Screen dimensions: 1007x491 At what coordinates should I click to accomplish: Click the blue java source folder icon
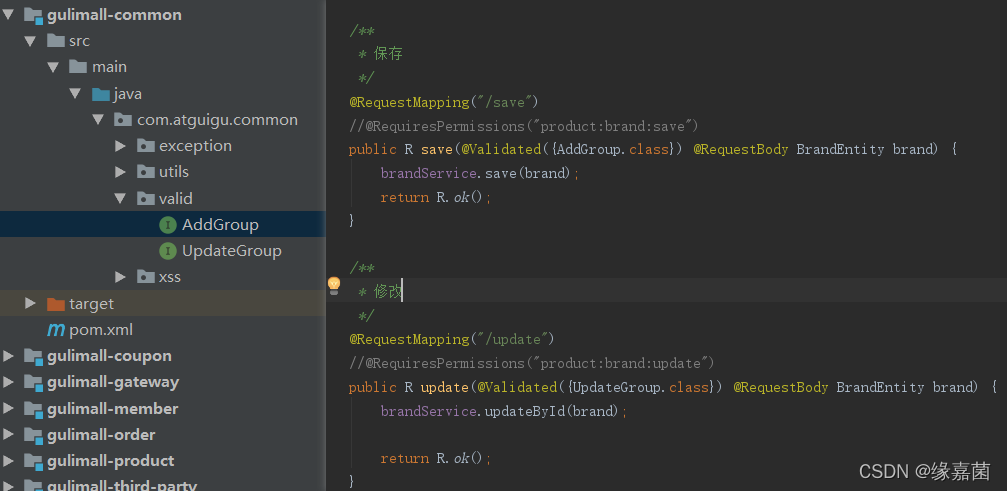click(101, 94)
